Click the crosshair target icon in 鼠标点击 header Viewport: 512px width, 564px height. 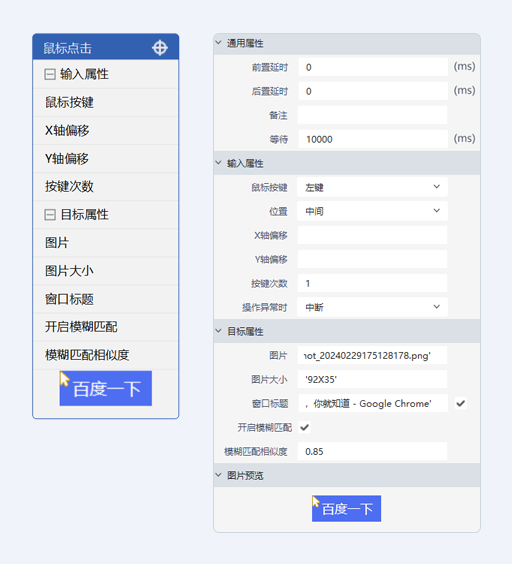click(160, 47)
